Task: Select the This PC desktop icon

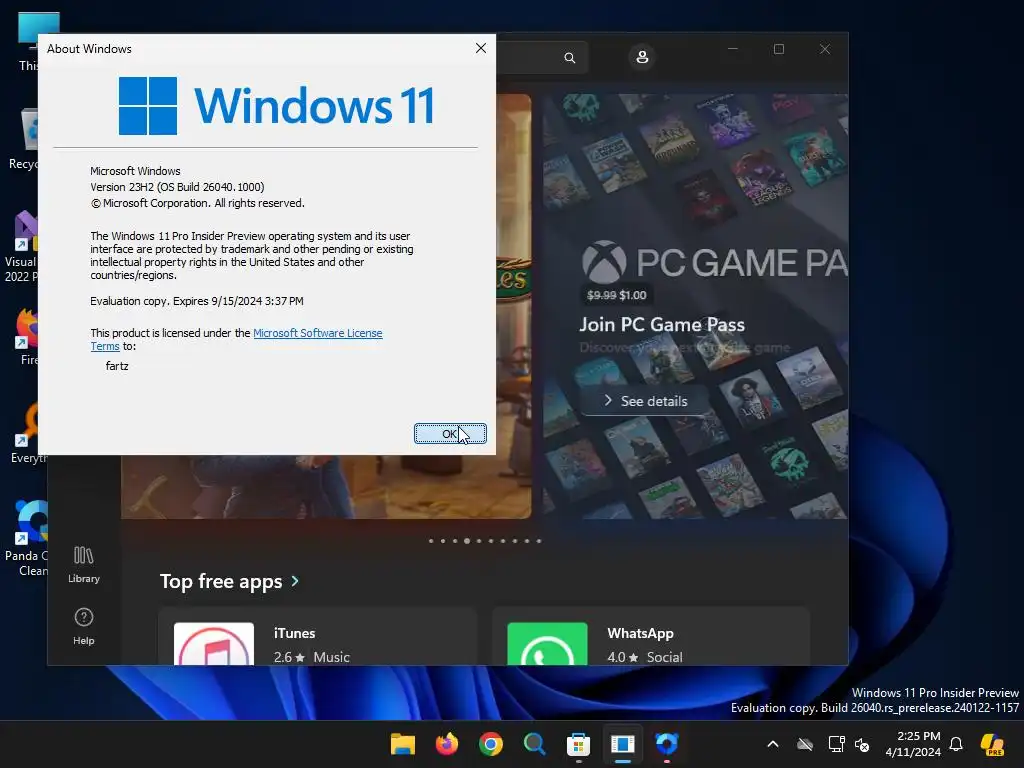Action: click(x=29, y=42)
